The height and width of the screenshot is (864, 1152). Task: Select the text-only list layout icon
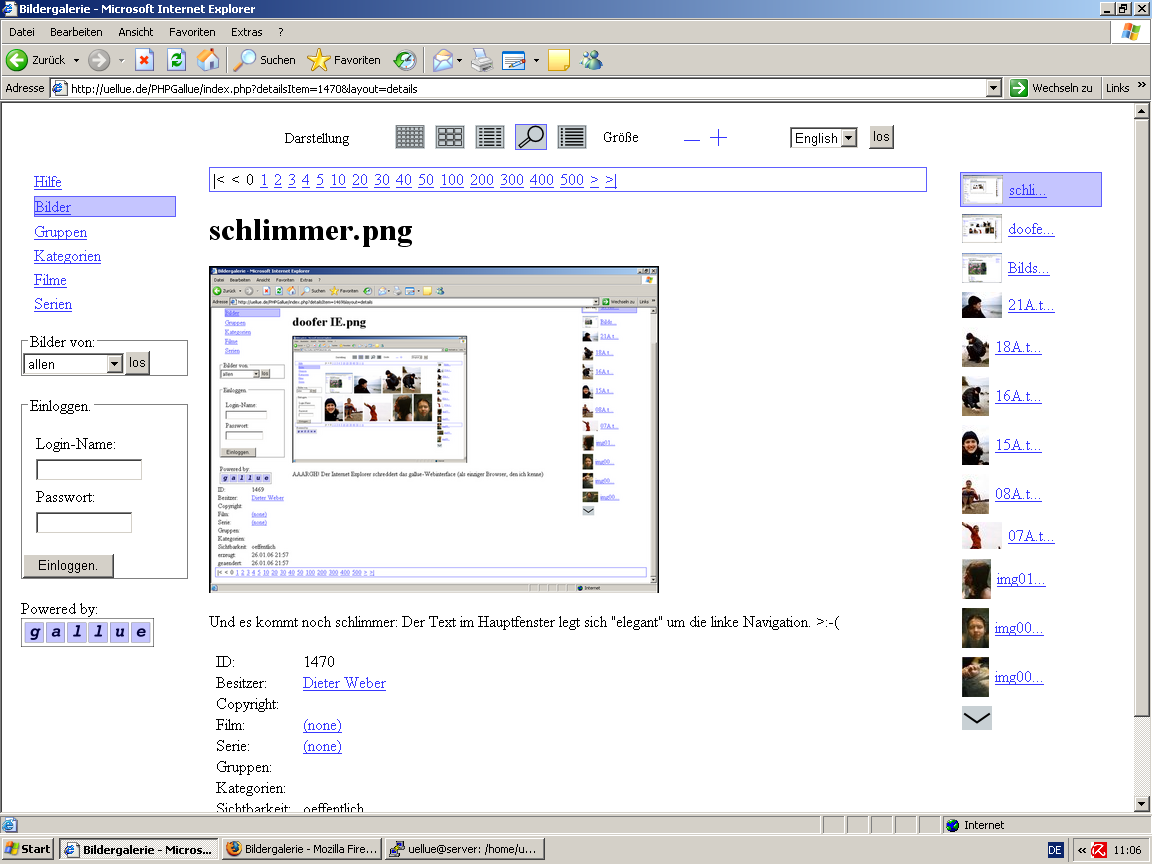(x=571, y=137)
